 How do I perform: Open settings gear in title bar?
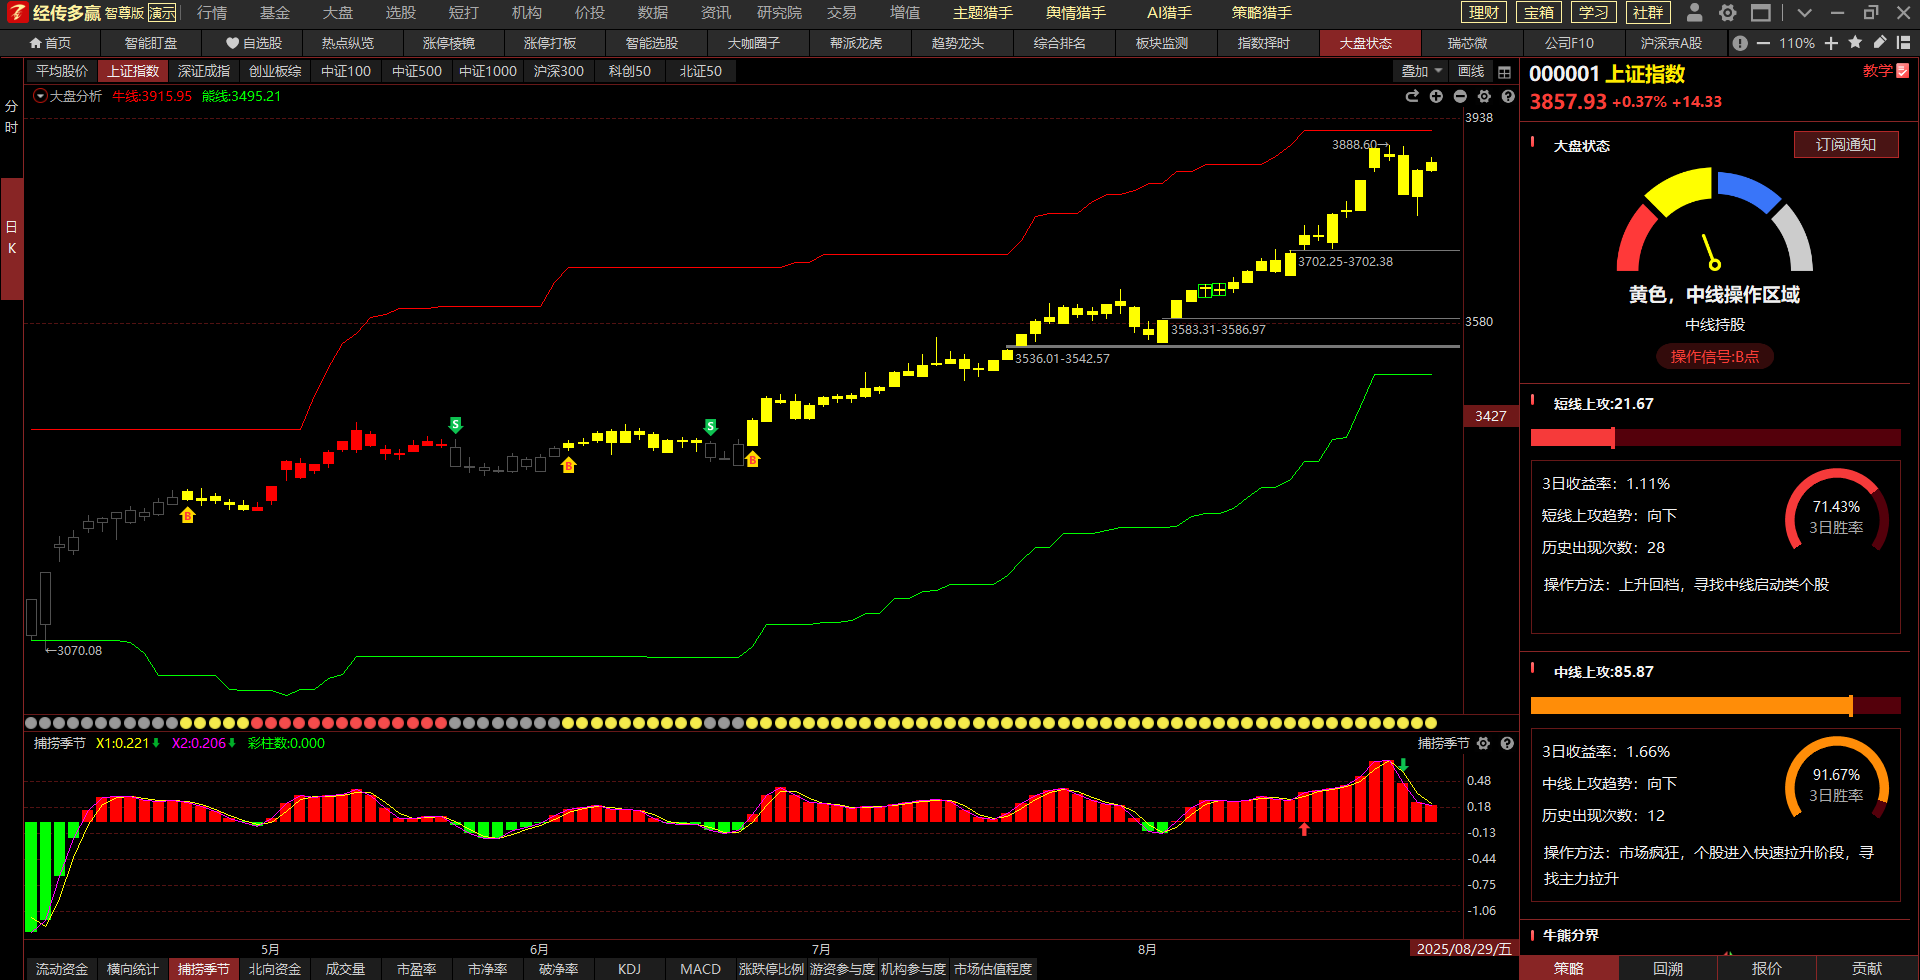1727,13
